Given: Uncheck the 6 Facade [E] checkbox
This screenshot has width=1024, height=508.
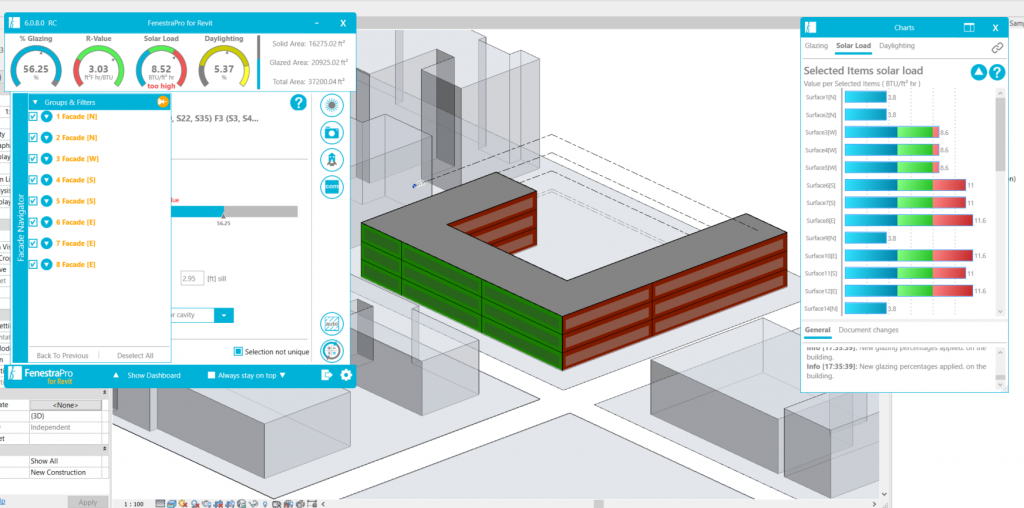Looking at the screenshot, I should [33, 222].
